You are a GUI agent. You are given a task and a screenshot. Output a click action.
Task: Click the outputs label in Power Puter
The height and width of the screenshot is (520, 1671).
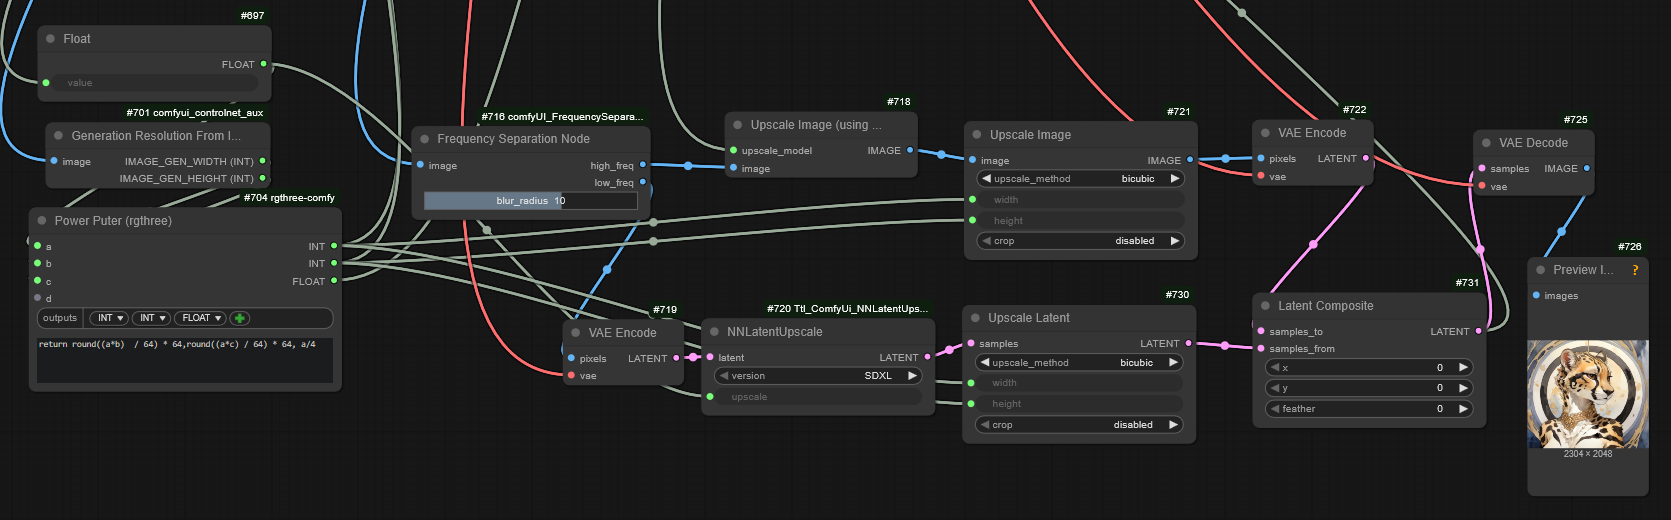[x=60, y=318]
